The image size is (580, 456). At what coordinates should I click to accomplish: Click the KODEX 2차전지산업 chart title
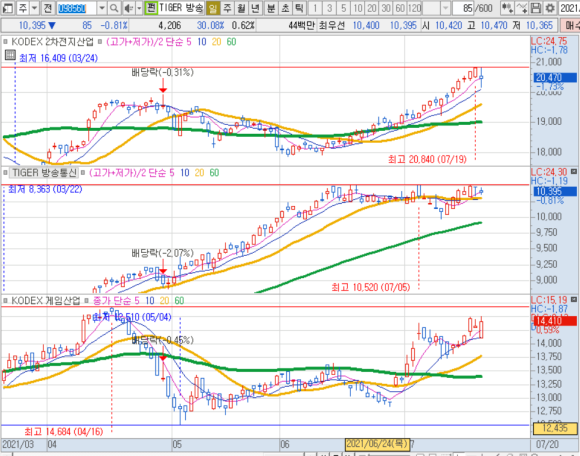(52, 42)
